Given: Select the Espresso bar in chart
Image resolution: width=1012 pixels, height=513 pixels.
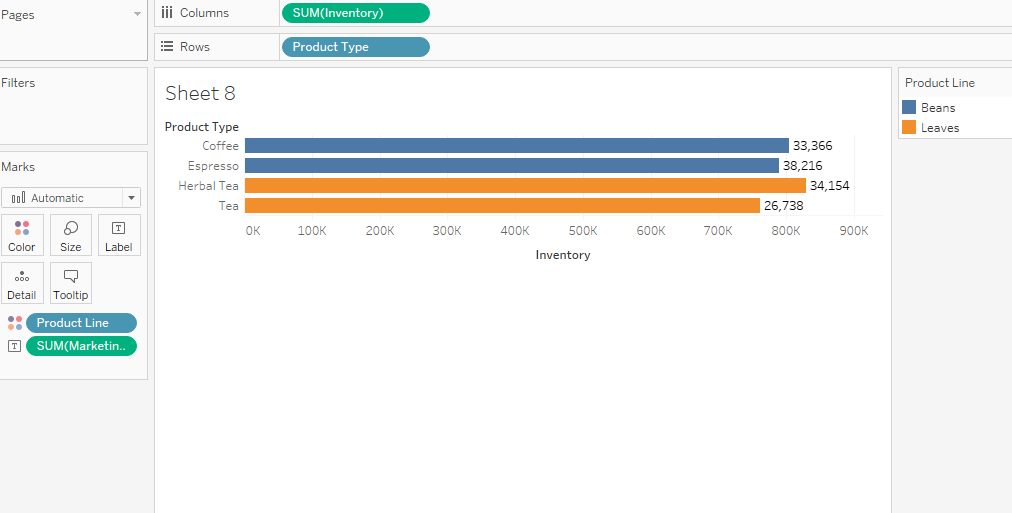Looking at the screenshot, I should pyautogui.click(x=512, y=166).
